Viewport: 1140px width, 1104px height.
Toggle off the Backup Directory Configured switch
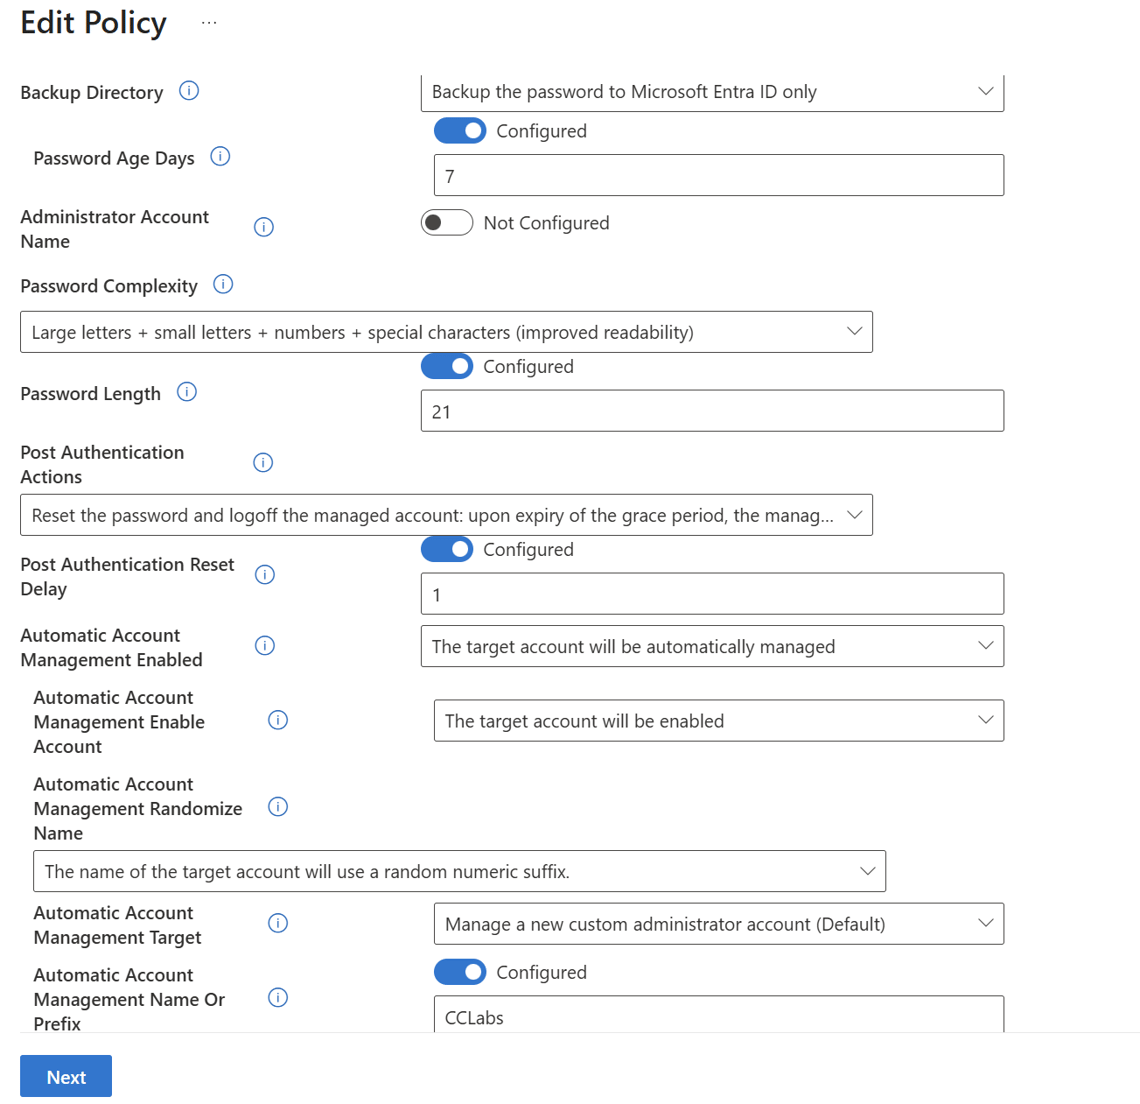[x=459, y=130]
